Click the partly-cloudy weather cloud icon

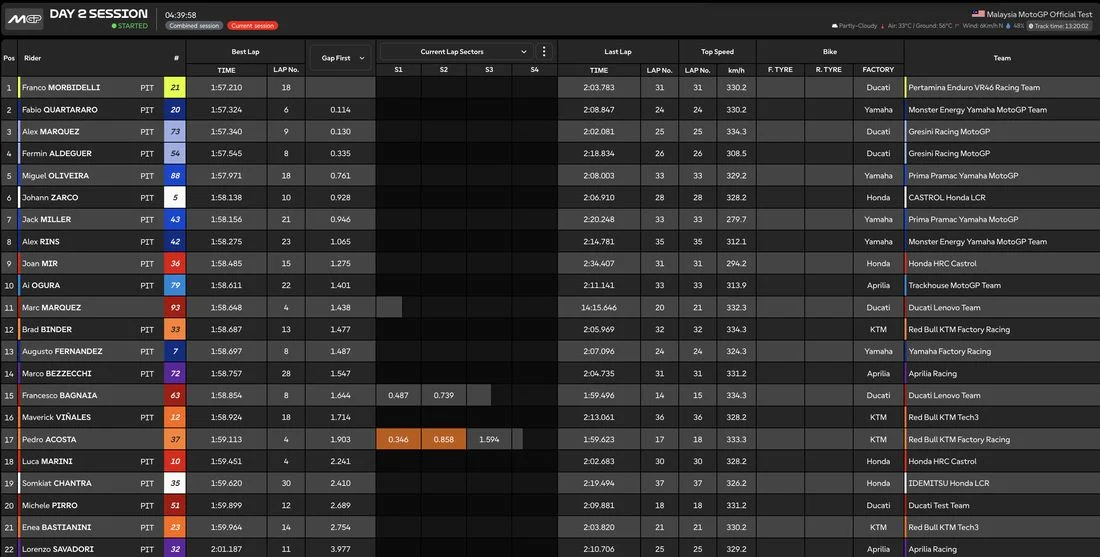click(x=835, y=26)
